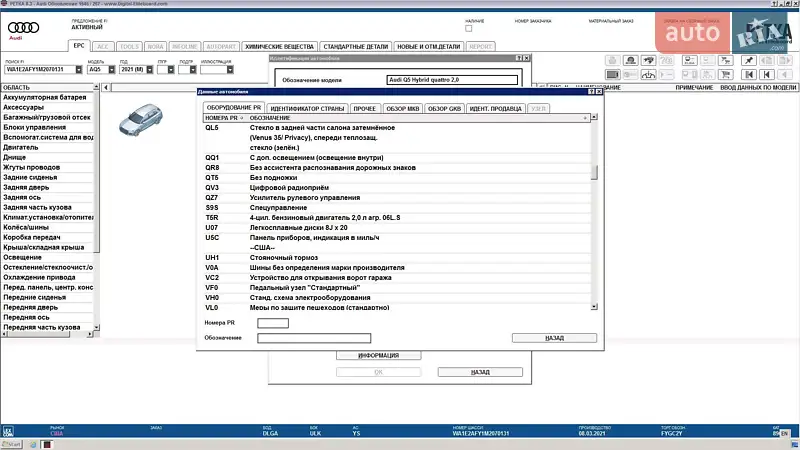Click the Номер PR input field
Image resolution: width=800 pixels, height=450 pixels.
click(x=272, y=323)
